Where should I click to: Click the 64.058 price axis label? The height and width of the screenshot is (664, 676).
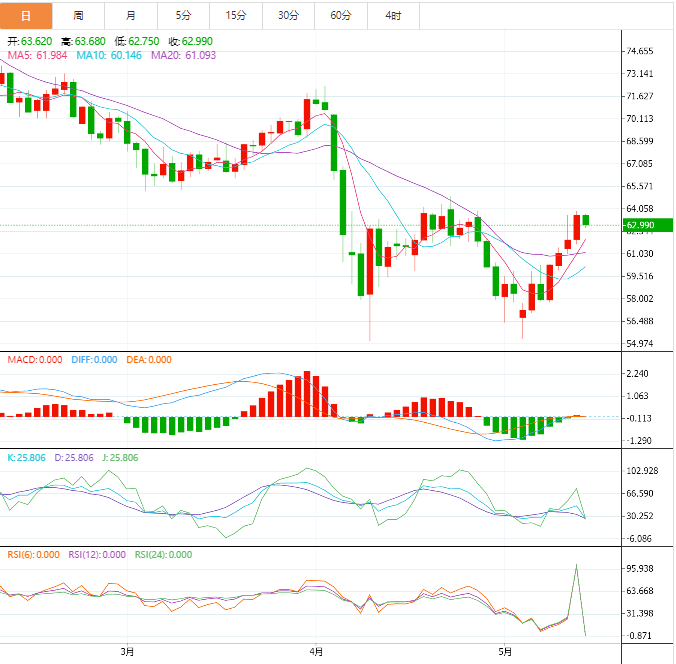(x=640, y=209)
